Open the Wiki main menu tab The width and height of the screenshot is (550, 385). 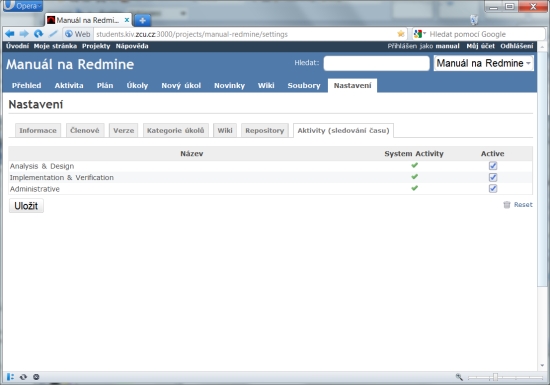pyautogui.click(x=266, y=86)
